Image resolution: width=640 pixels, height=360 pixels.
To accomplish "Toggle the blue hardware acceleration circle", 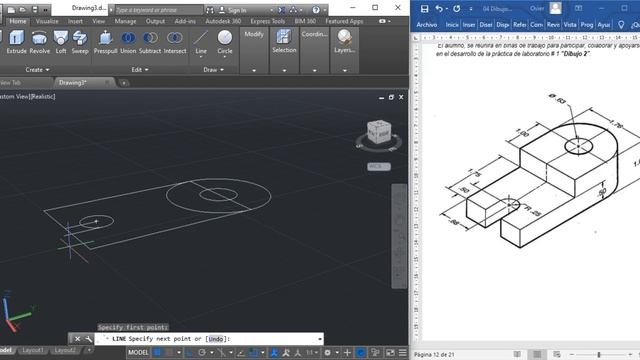I will point(361,353).
